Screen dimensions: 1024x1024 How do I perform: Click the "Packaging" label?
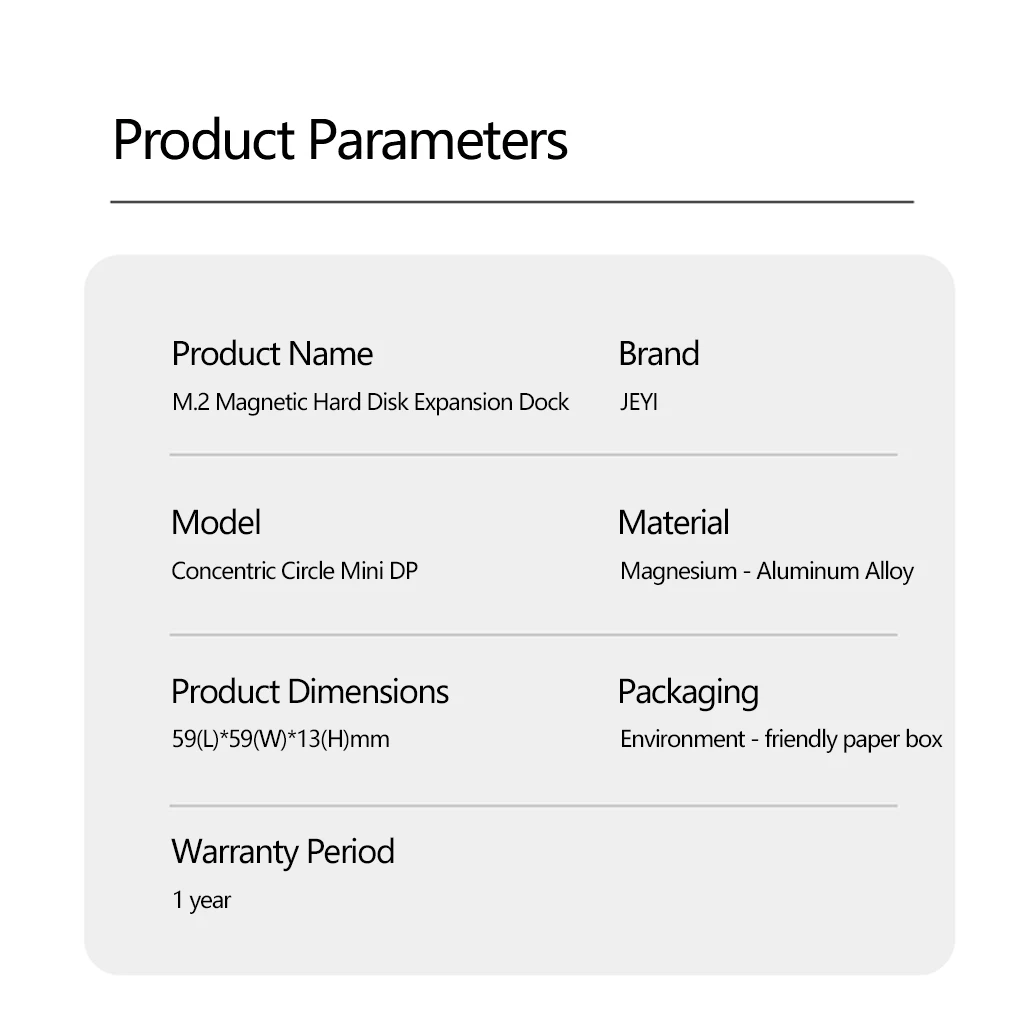(688, 692)
